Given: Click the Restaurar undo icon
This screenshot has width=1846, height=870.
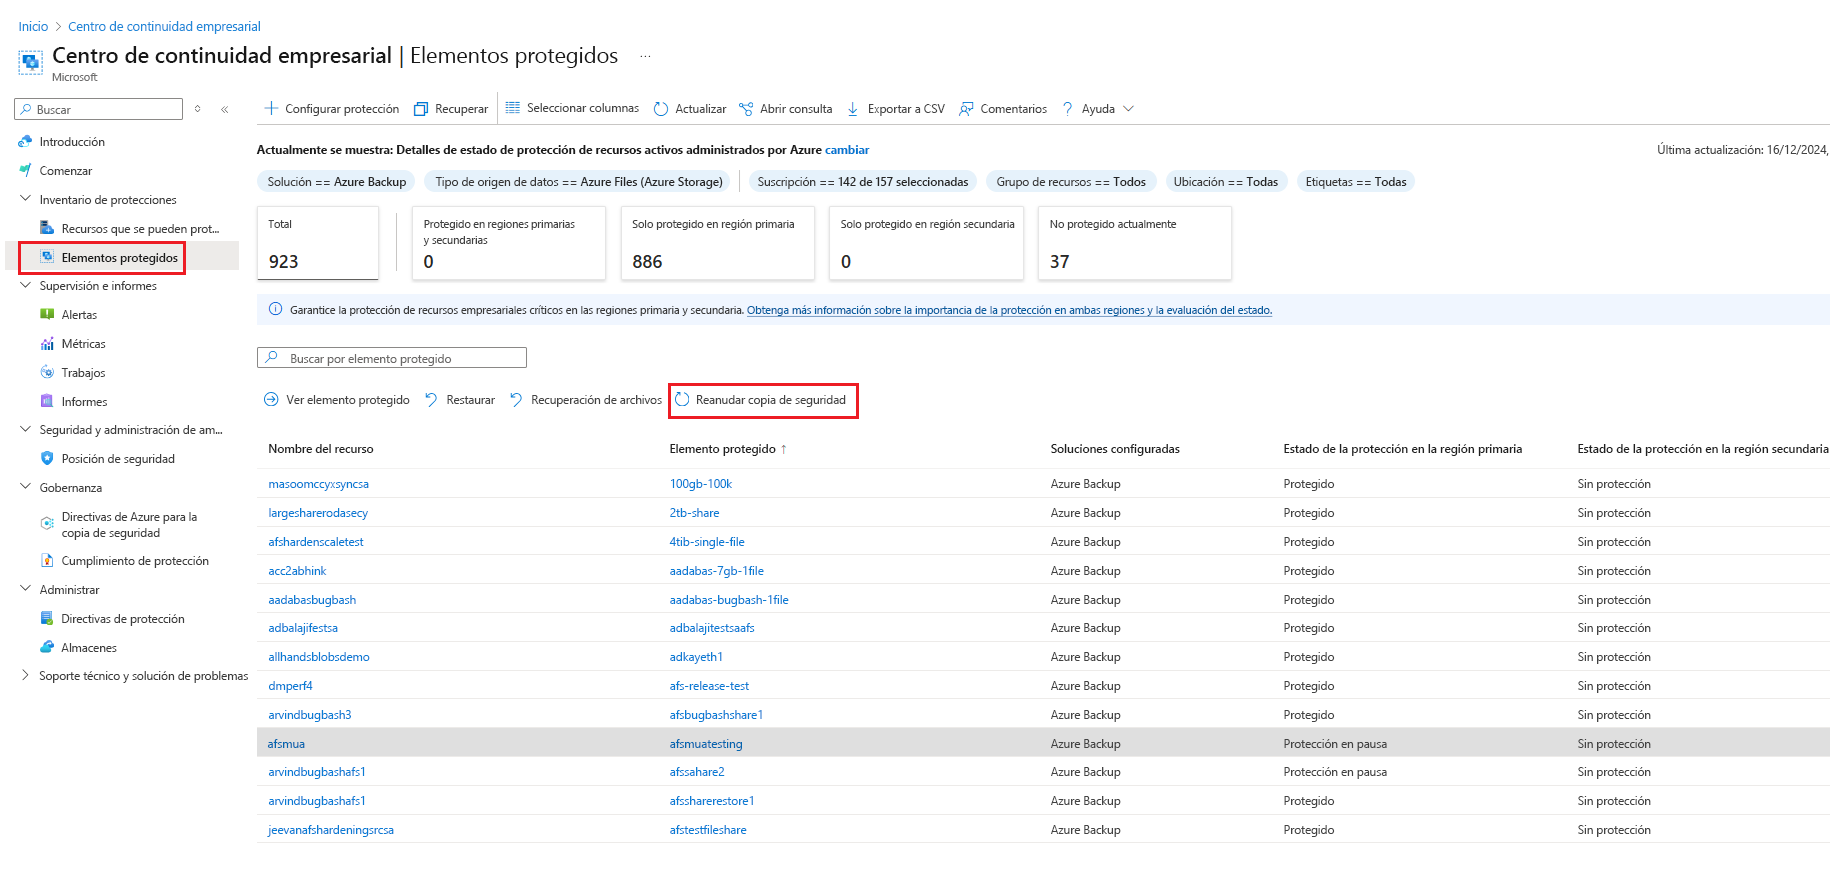Looking at the screenshot, I should [x=431, y=400].
